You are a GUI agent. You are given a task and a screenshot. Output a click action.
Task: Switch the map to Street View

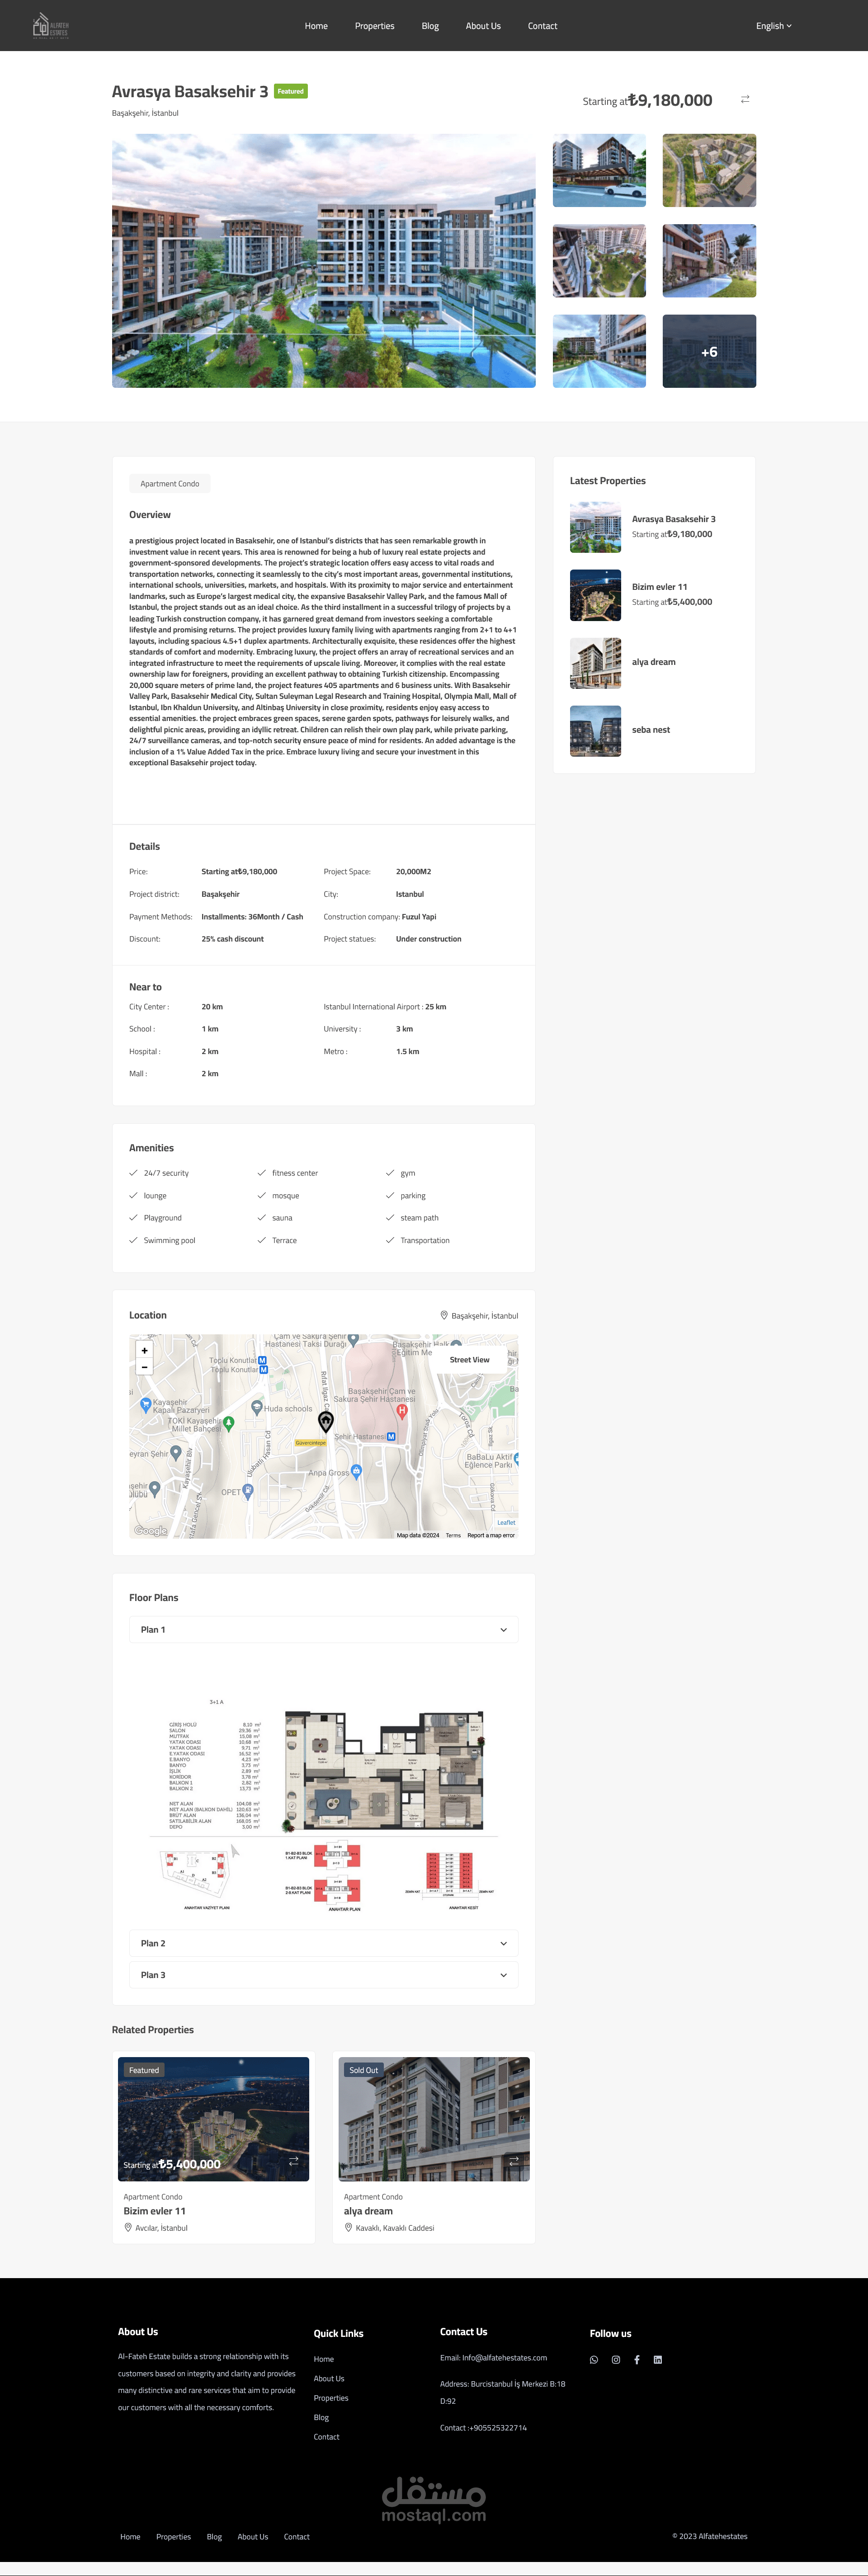coord(469,1360)
